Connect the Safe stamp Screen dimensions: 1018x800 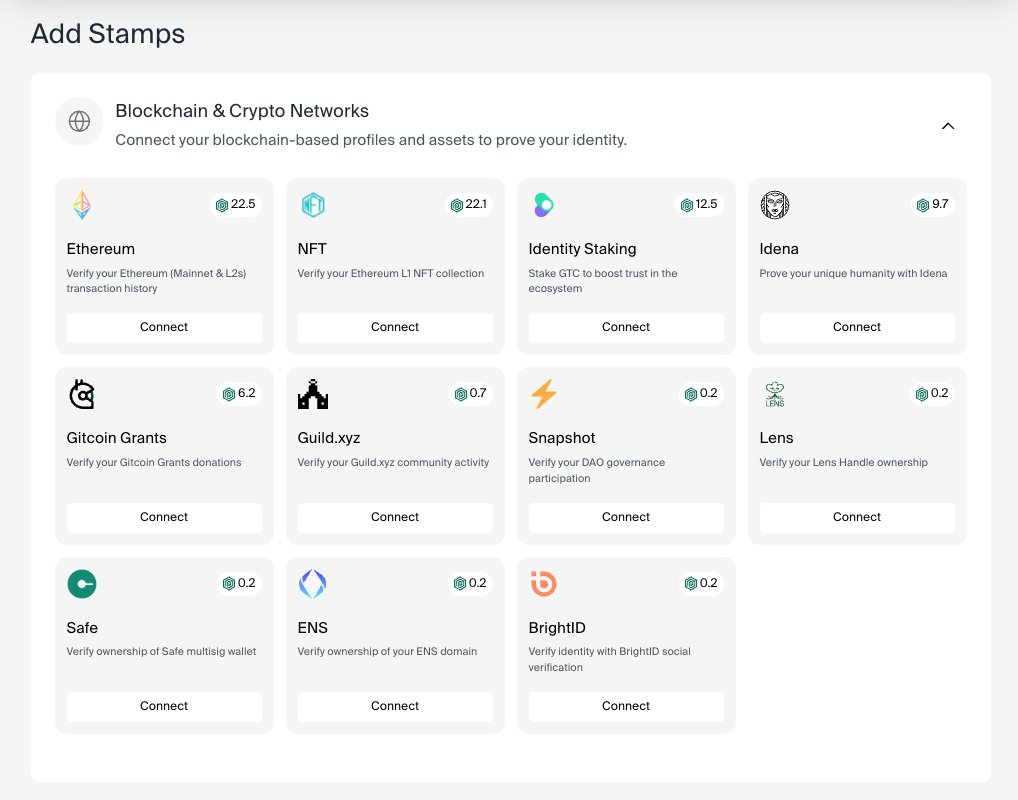(164, 706)
